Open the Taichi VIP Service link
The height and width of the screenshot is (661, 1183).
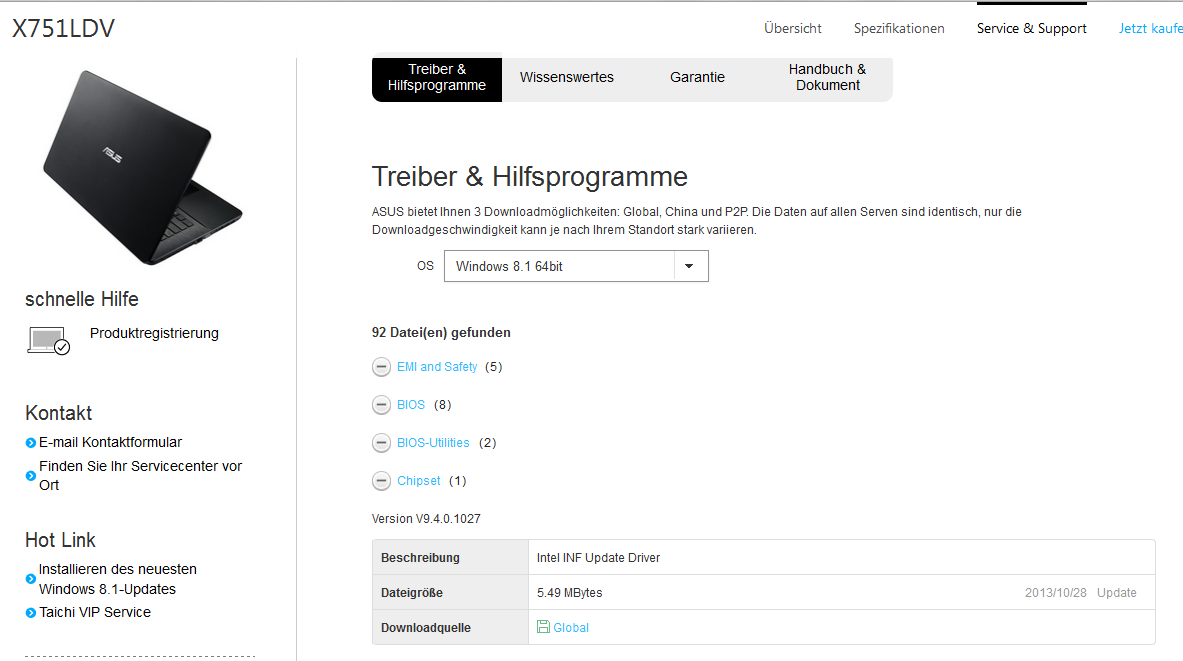[x=95, y=612]
